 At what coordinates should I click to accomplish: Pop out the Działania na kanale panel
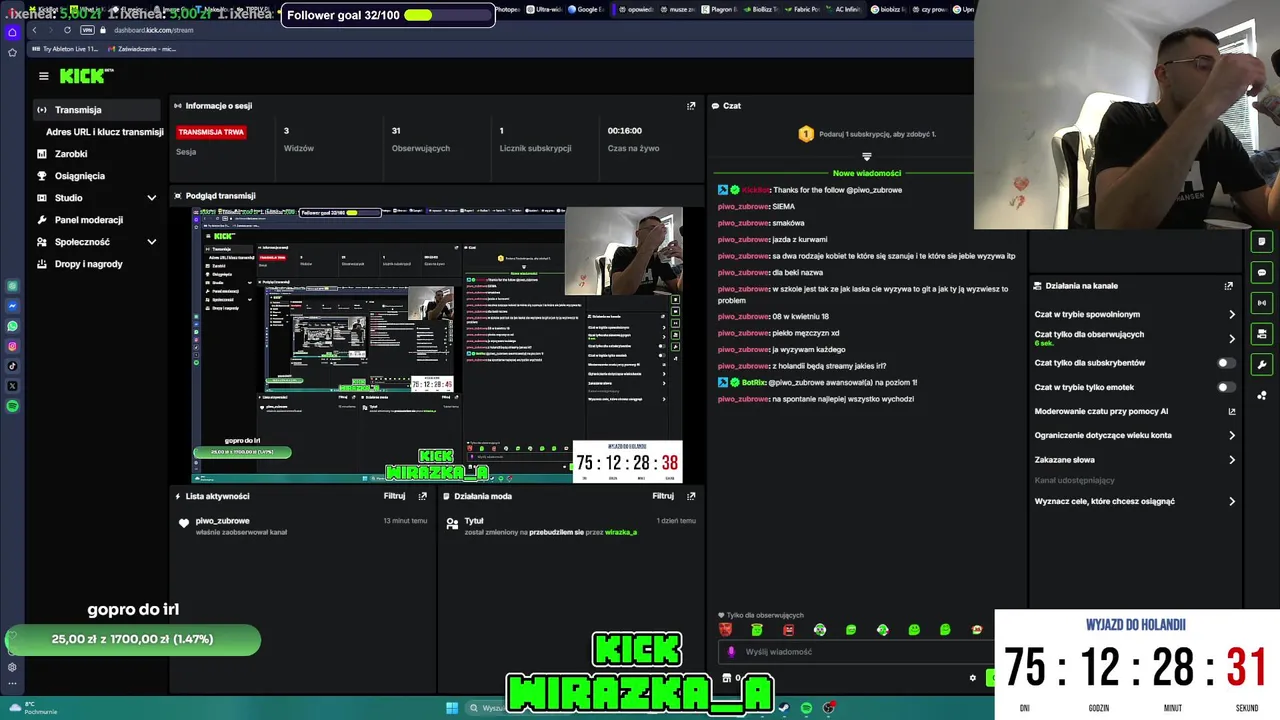[x=1229, y=286]
